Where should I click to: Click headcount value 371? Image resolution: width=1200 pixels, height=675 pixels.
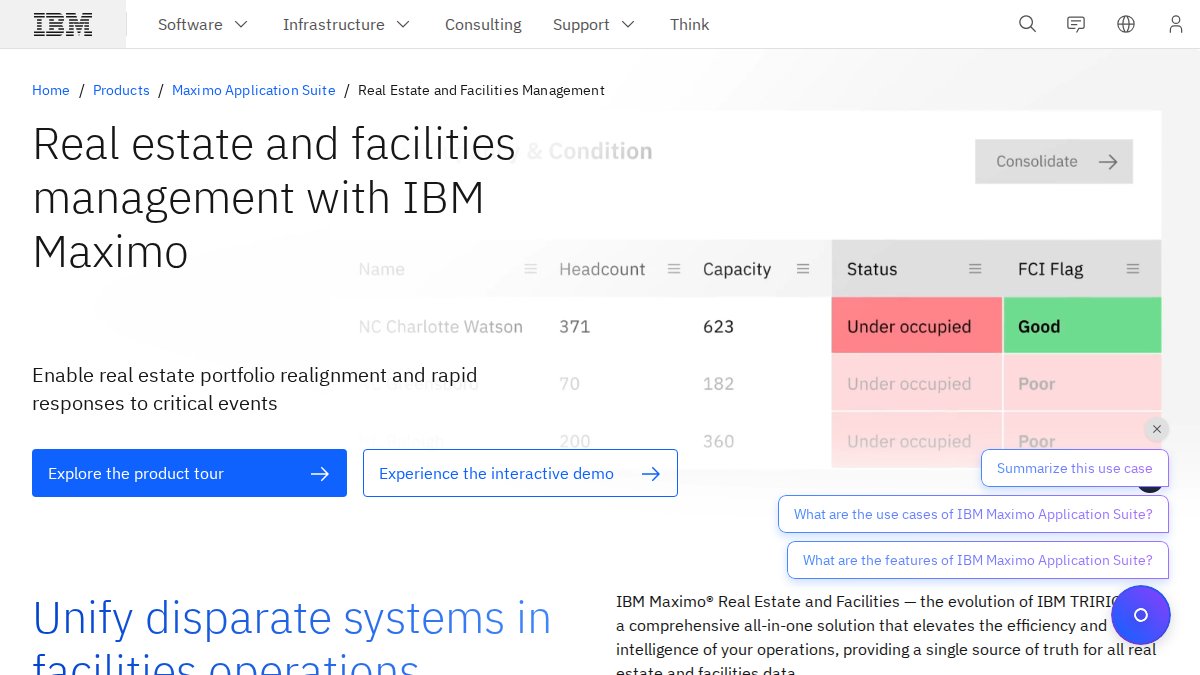coord(575,326)
